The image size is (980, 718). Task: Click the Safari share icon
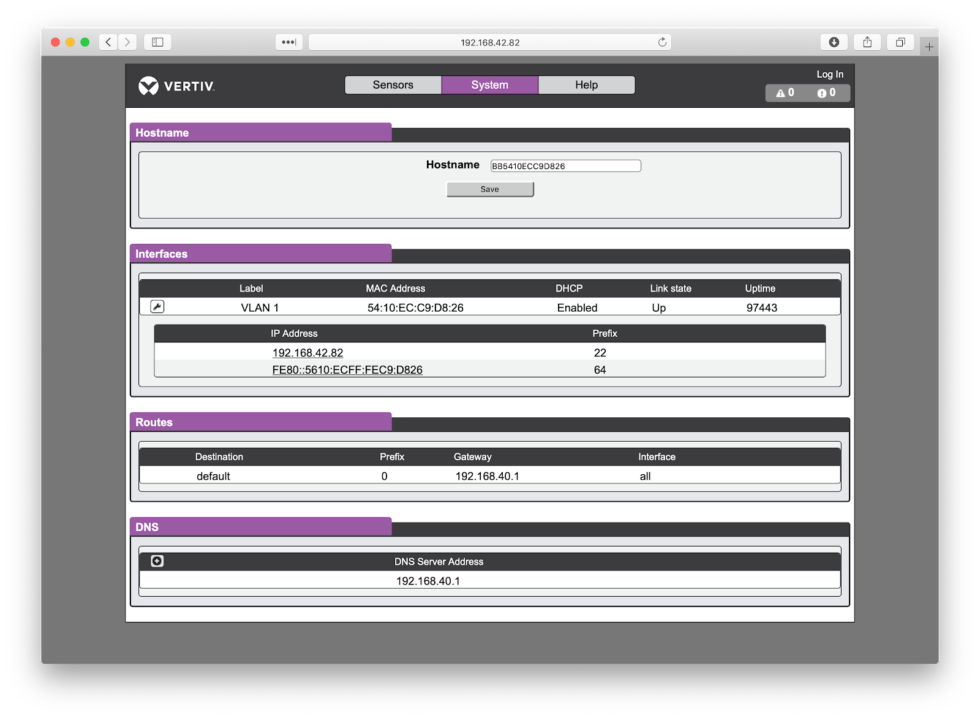[x=867, y=42]
